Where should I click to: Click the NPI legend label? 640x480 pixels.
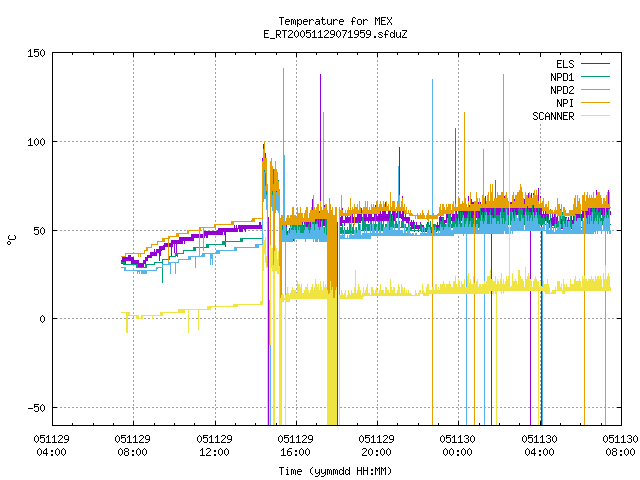tap(565, 103)
